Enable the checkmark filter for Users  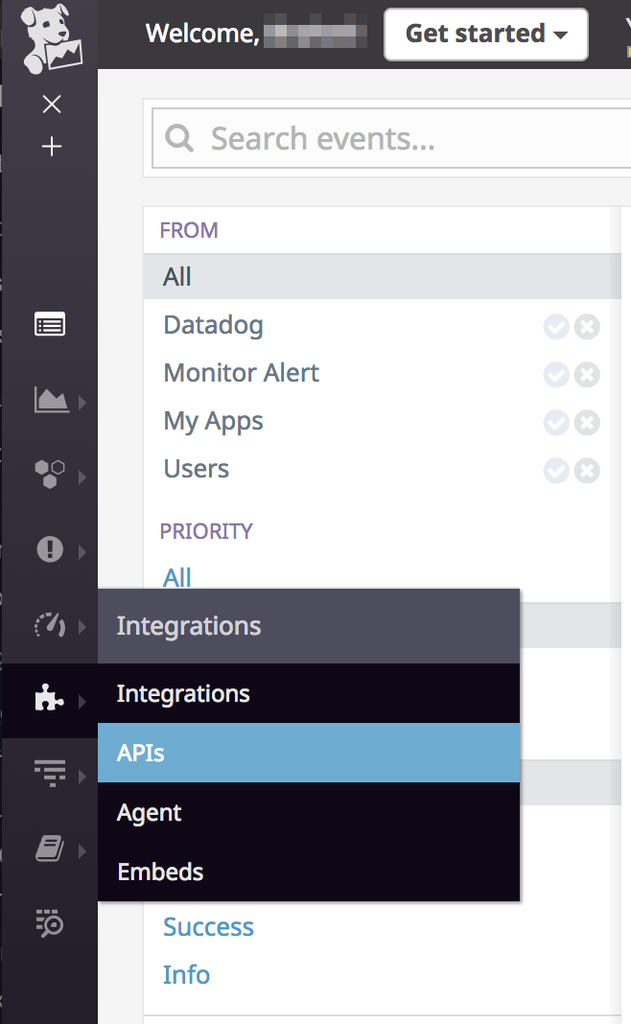[x=556, y=470]
